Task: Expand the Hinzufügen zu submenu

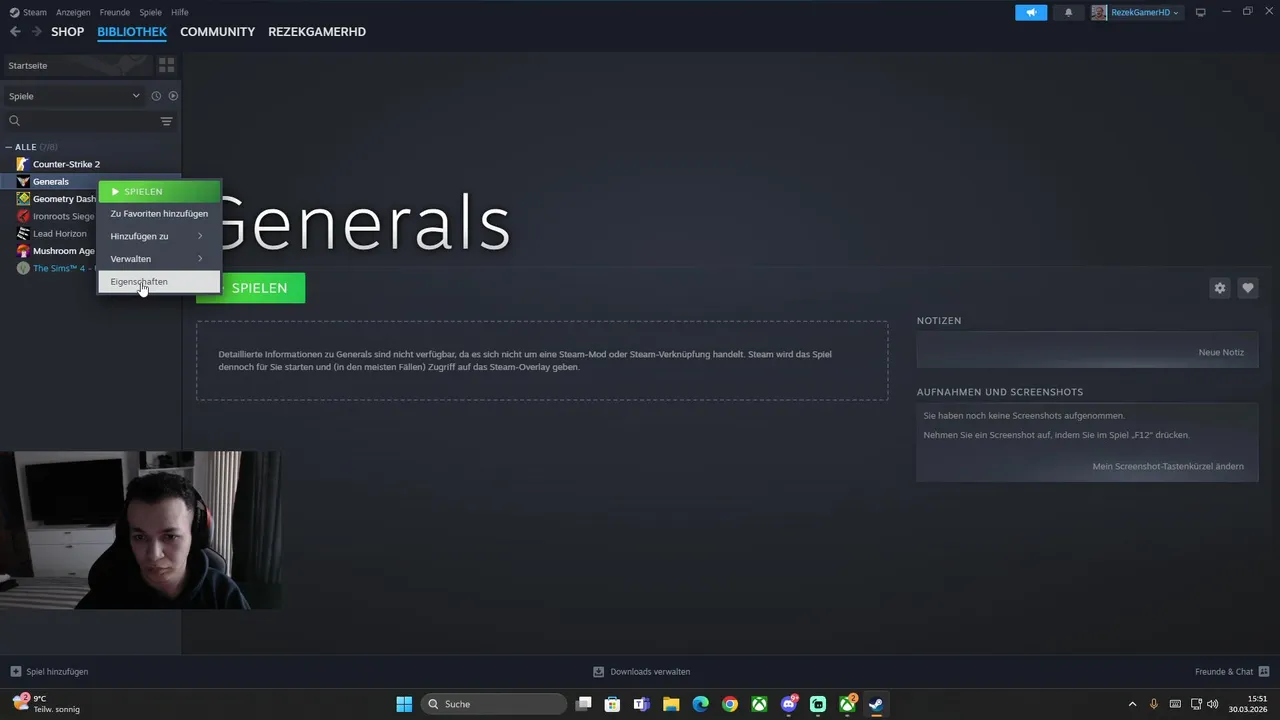Action: pos(159,236)
